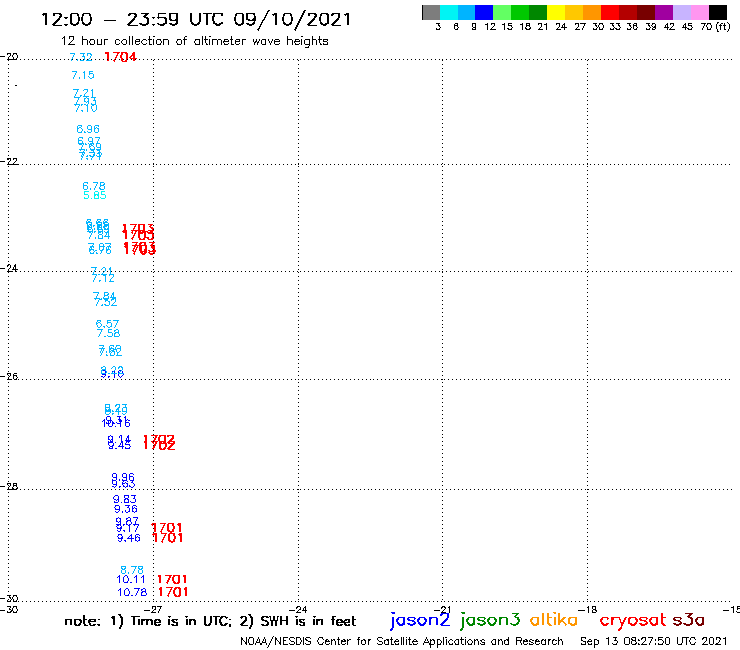Select the wave height value 7.52
This screenshot has height=650, width=740.
(x=106, y=302)
